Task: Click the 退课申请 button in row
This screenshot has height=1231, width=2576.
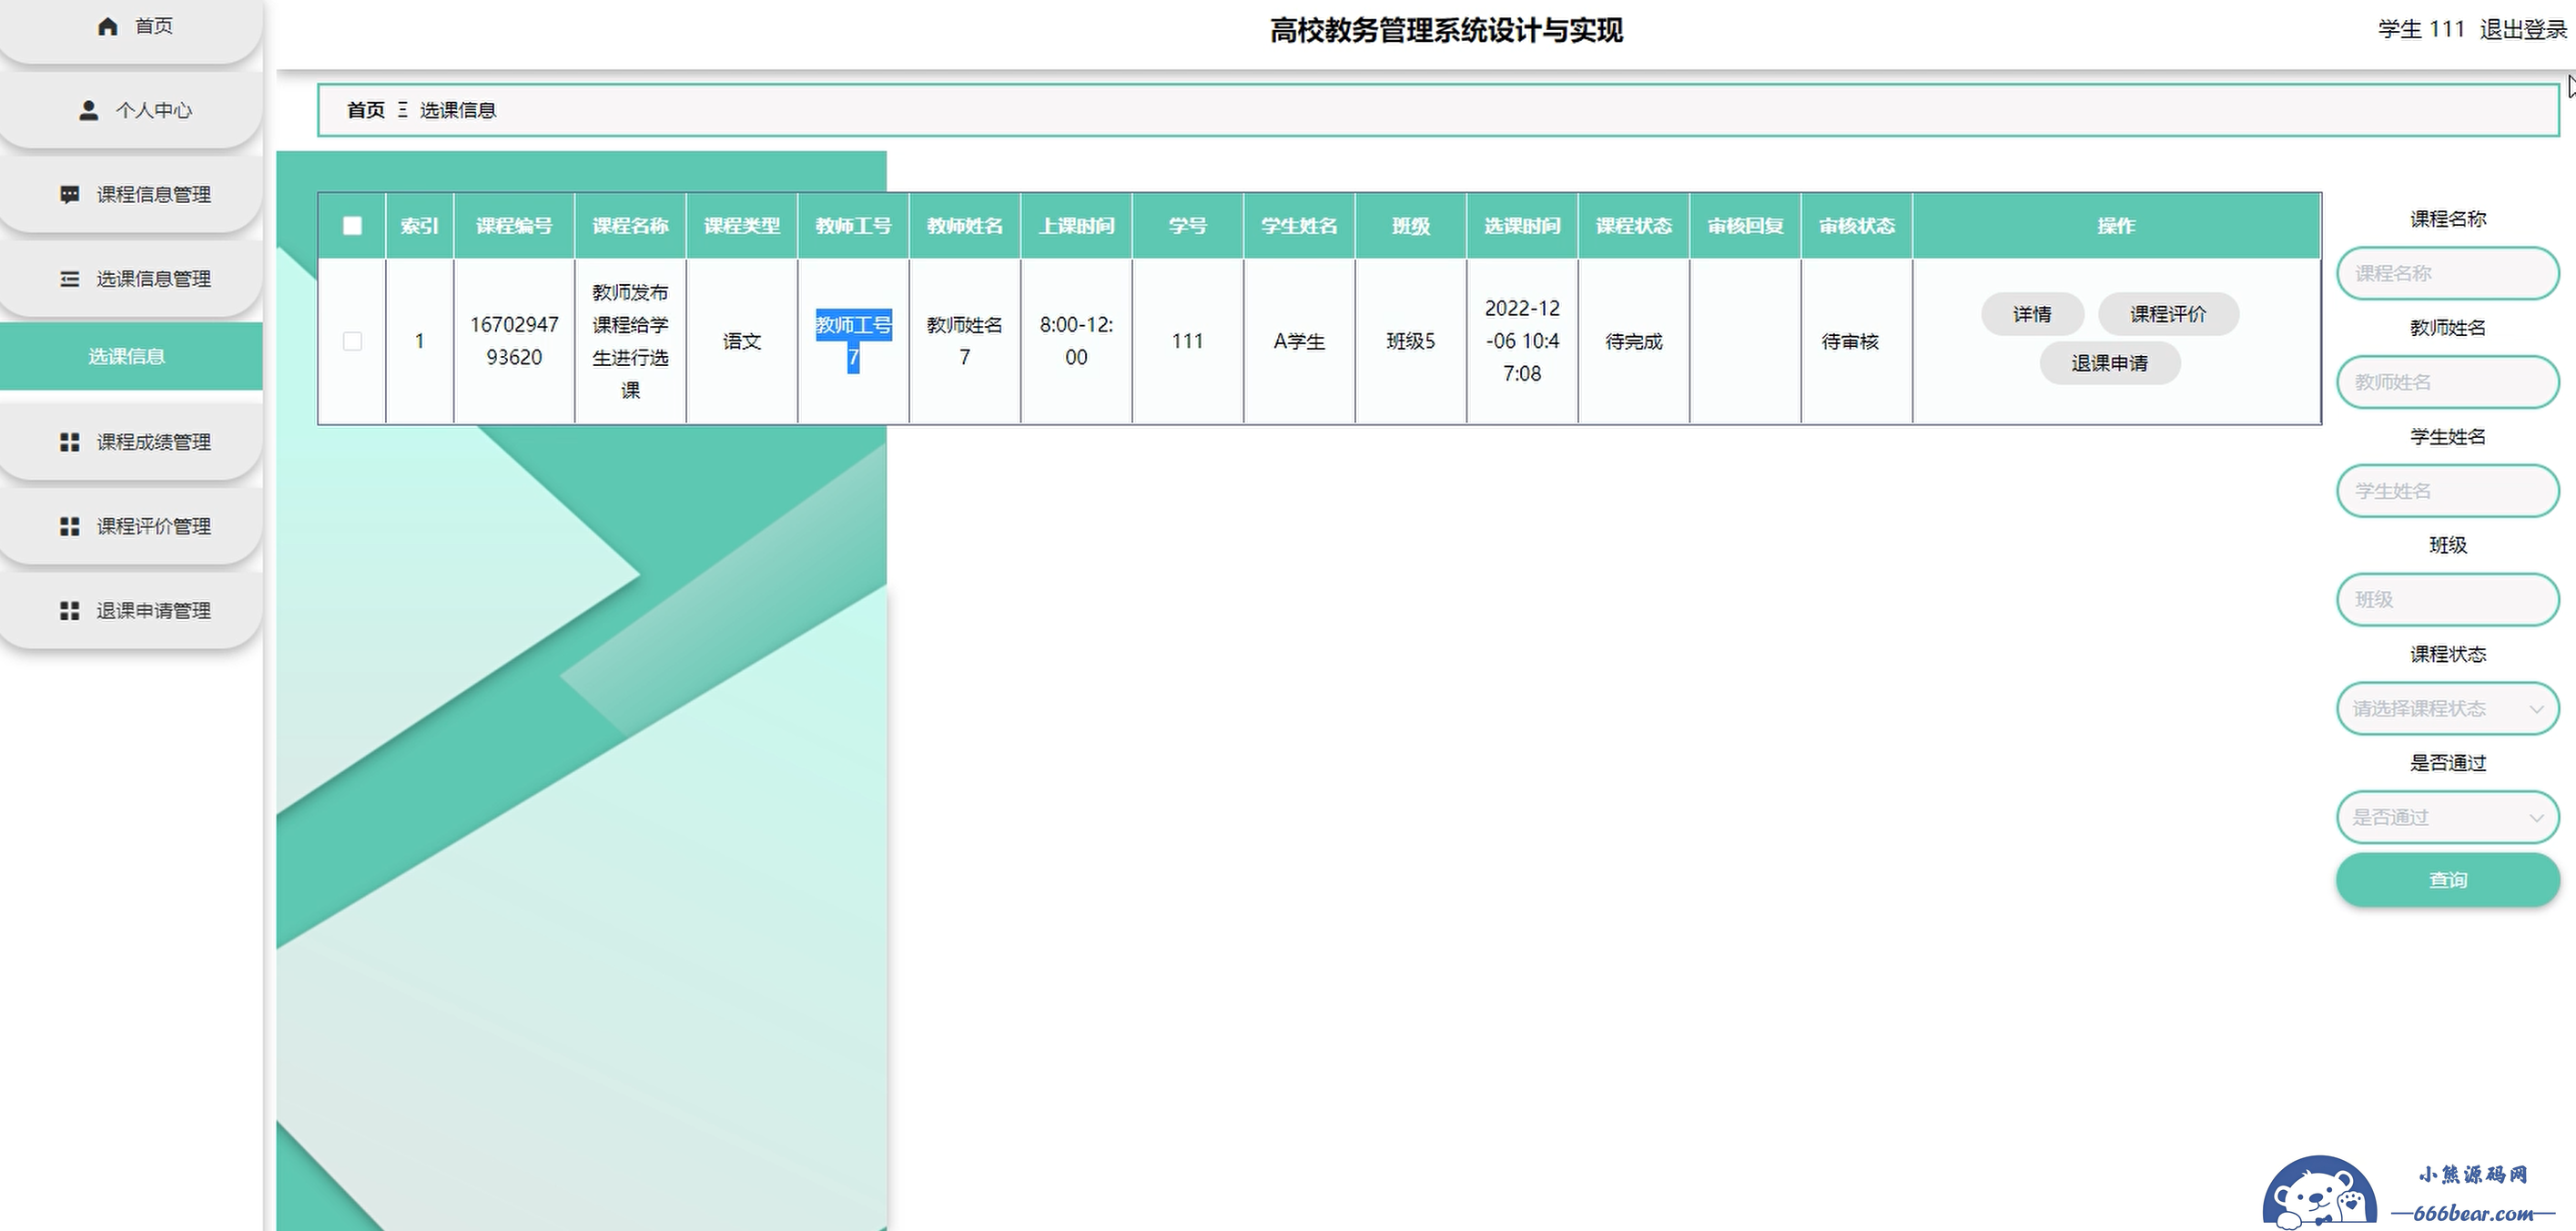Action: tap(2110, 363)
